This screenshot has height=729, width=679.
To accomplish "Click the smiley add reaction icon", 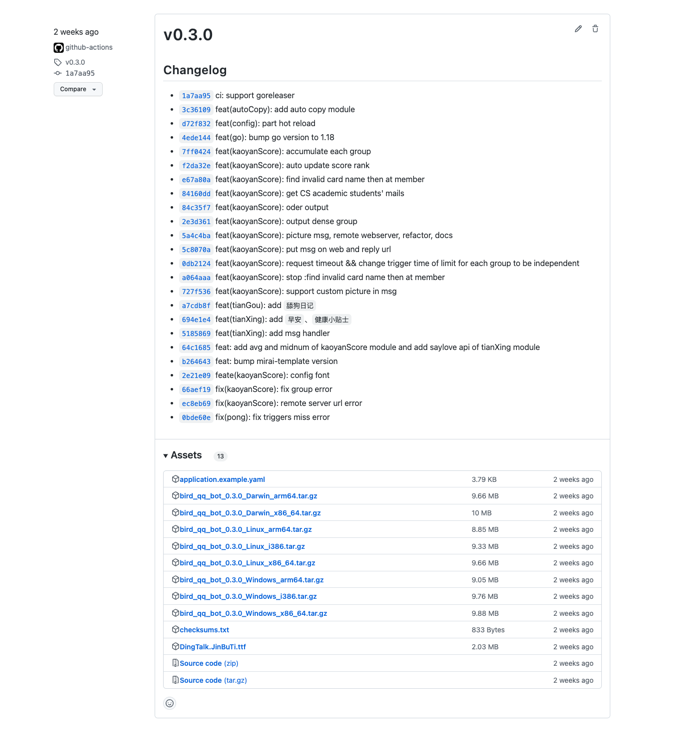I will pyautogui.click(x=170, y=703).
